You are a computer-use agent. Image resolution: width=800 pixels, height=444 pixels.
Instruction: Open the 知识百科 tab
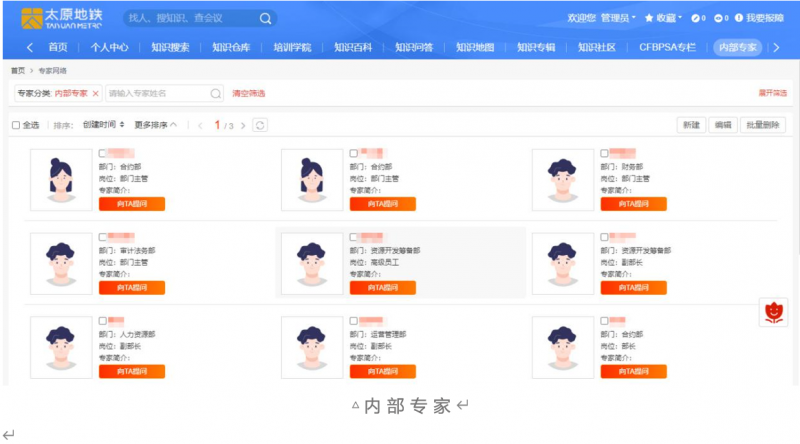pyautogui.click(x=354, y=47)
